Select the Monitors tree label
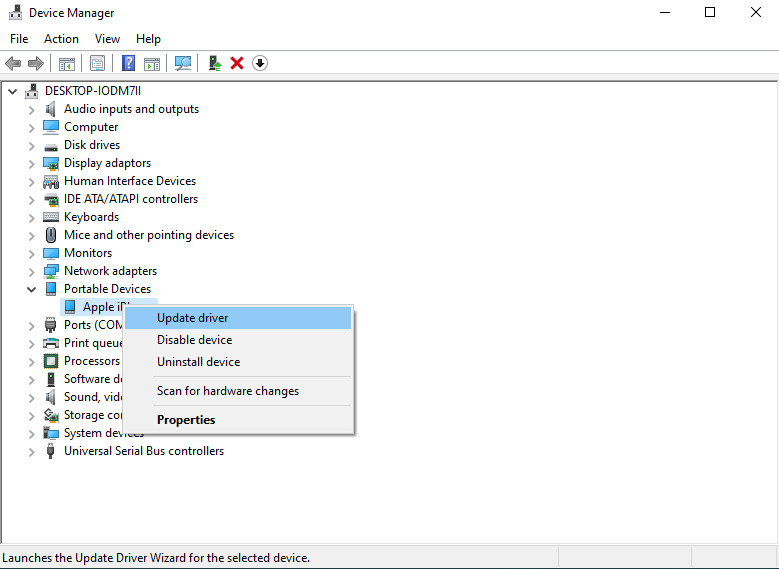Viewport: 779px width, 569px height. 88,253
